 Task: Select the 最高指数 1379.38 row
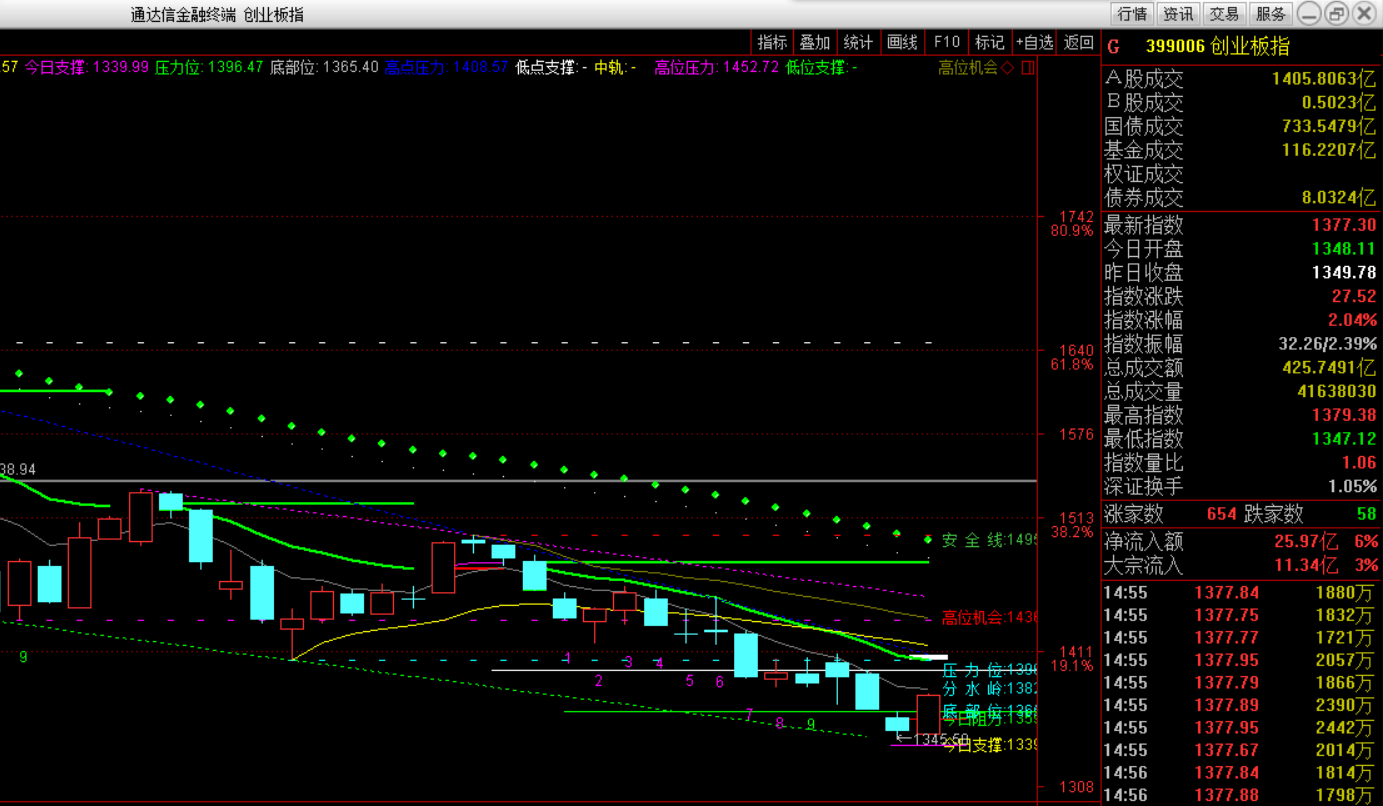click(1240, 415)
